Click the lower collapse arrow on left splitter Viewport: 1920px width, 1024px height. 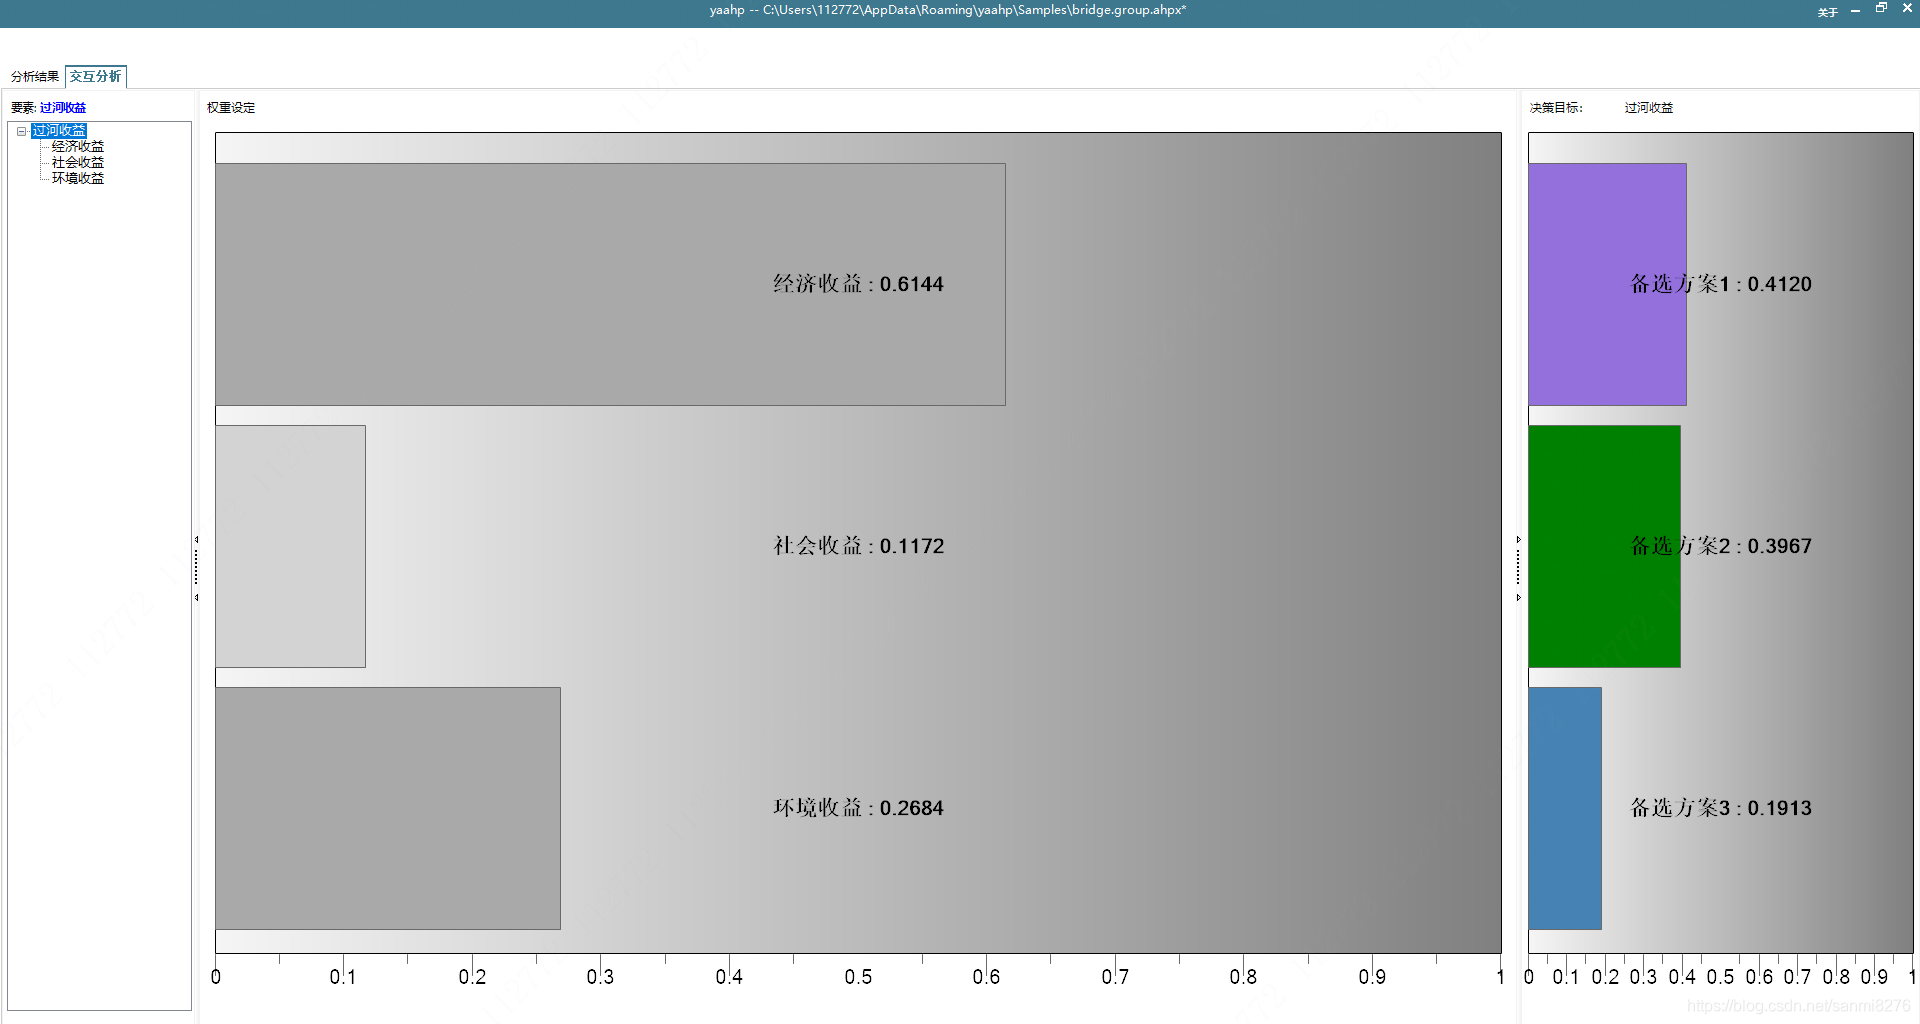(197, 597)
